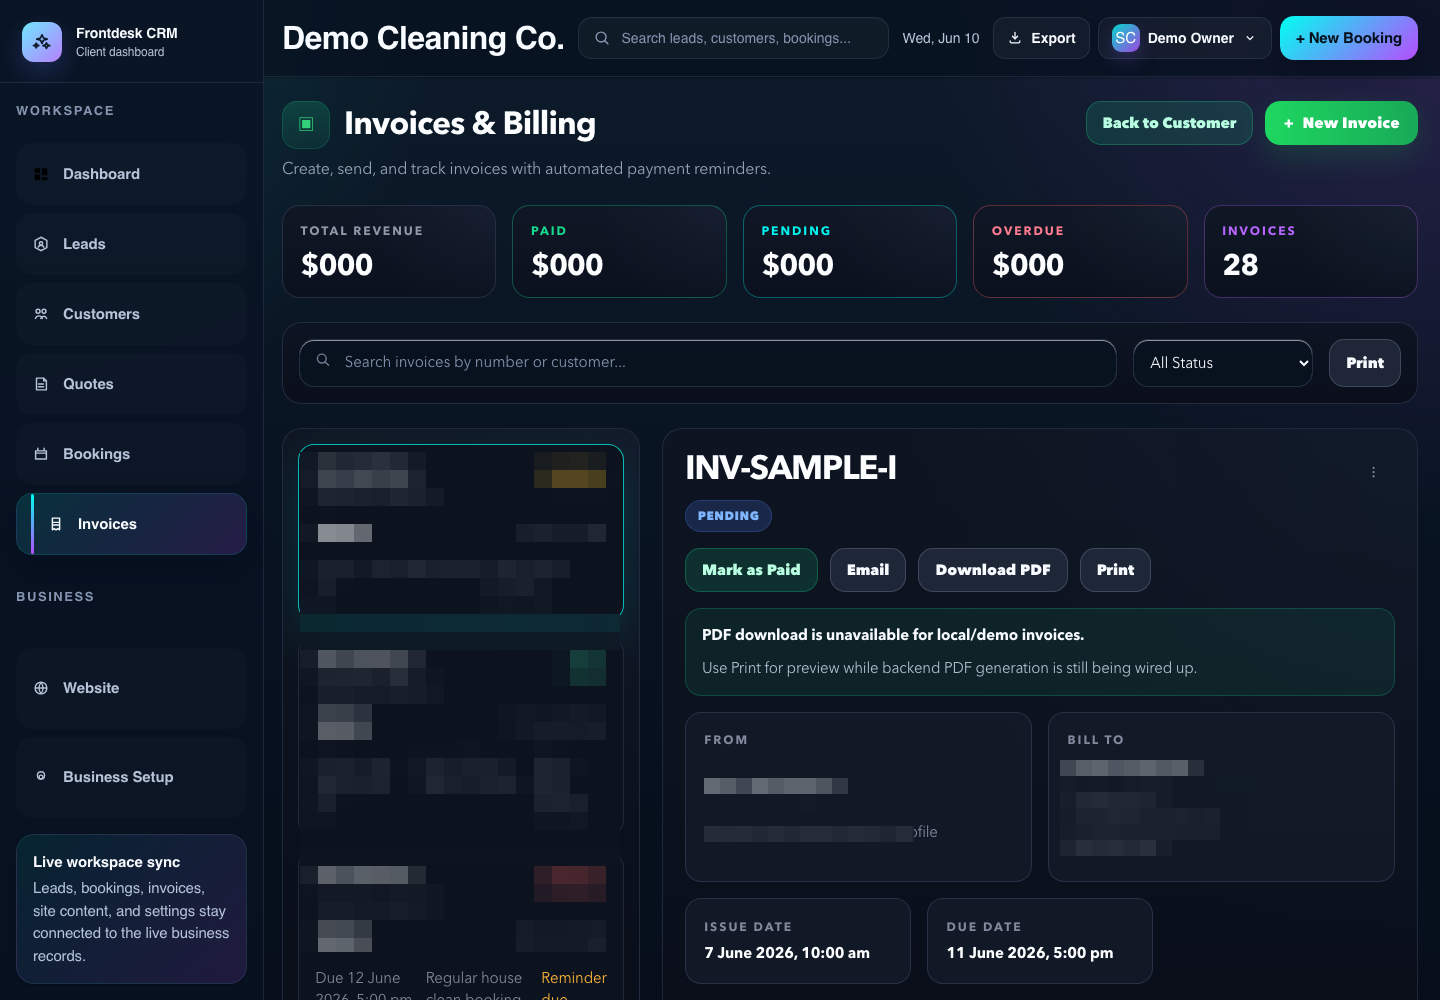
Task: Click the Demo Cleaning Co. title
Action: tap(424, 38)
